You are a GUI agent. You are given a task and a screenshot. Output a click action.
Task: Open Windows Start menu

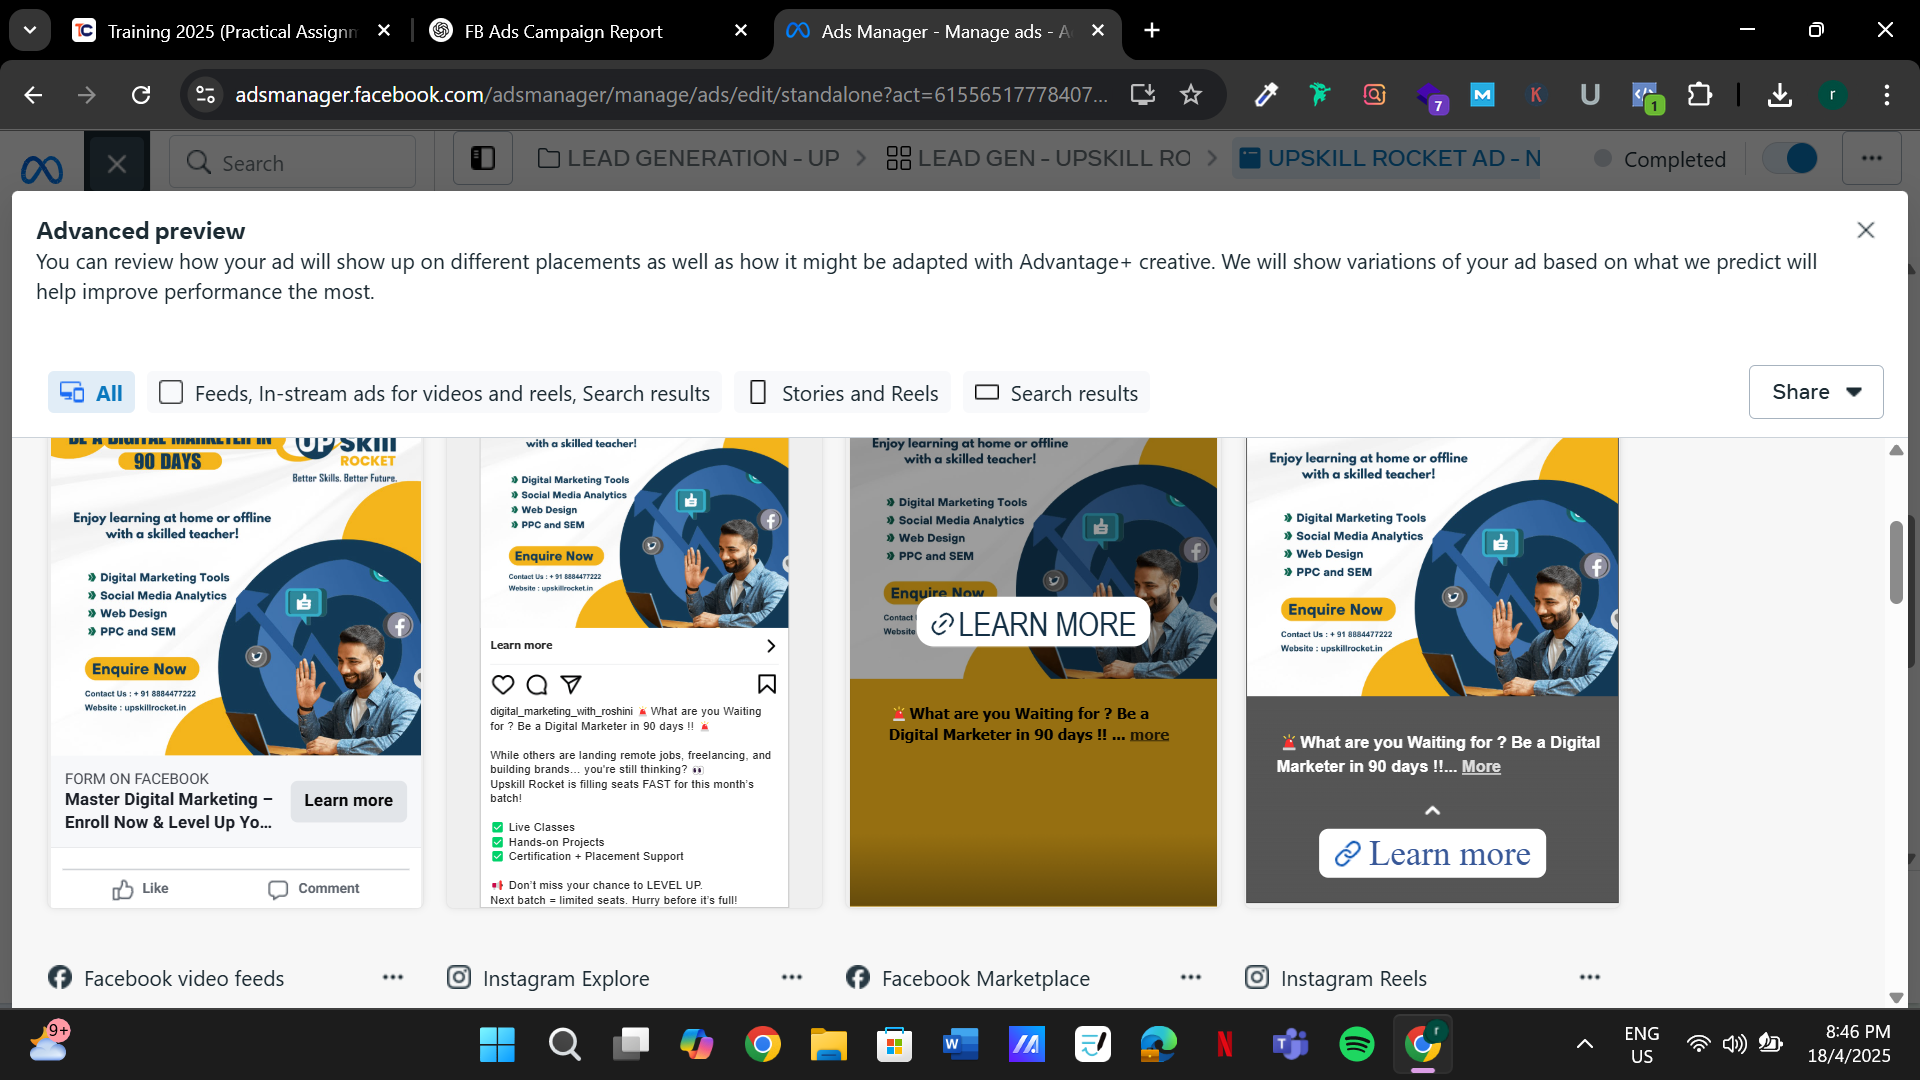(x=497, y=1045)
